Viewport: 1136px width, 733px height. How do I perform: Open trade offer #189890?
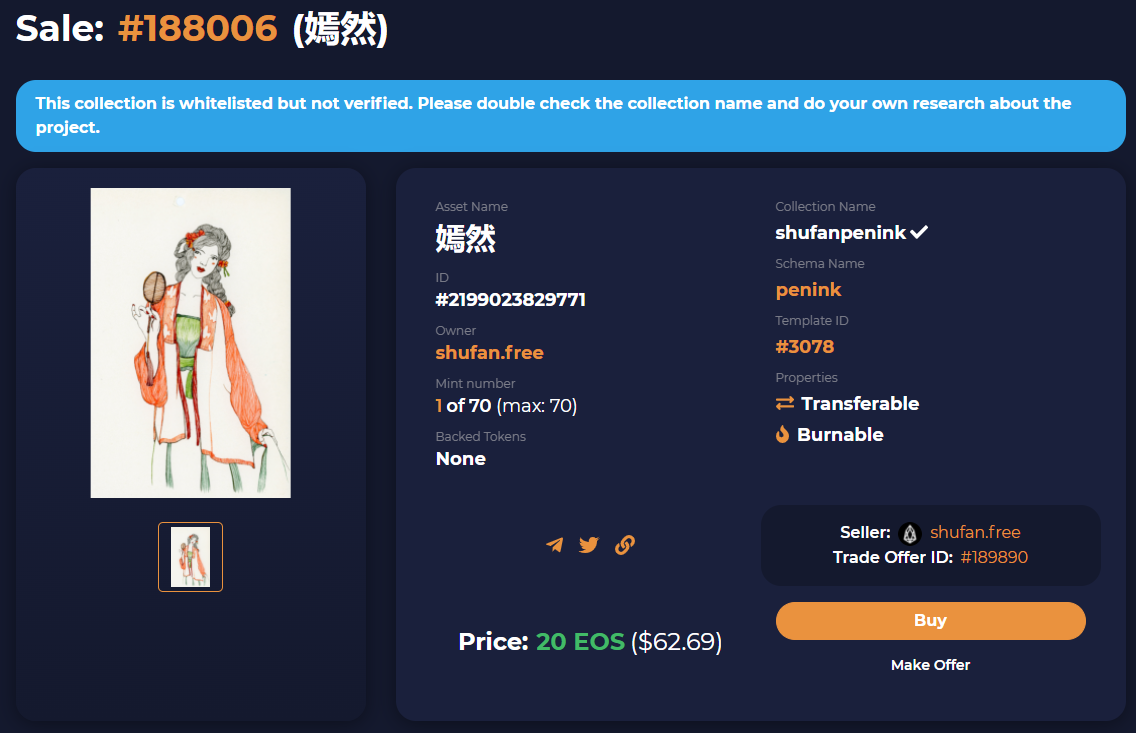tap(994, 557)
